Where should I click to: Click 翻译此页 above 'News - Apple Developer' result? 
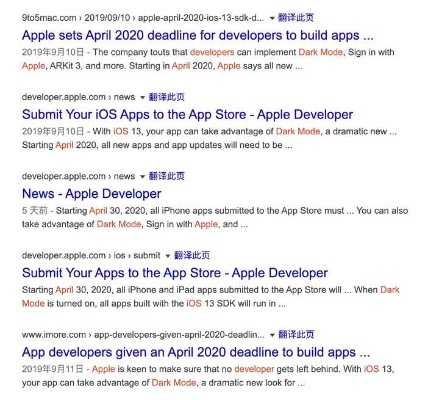166,176
